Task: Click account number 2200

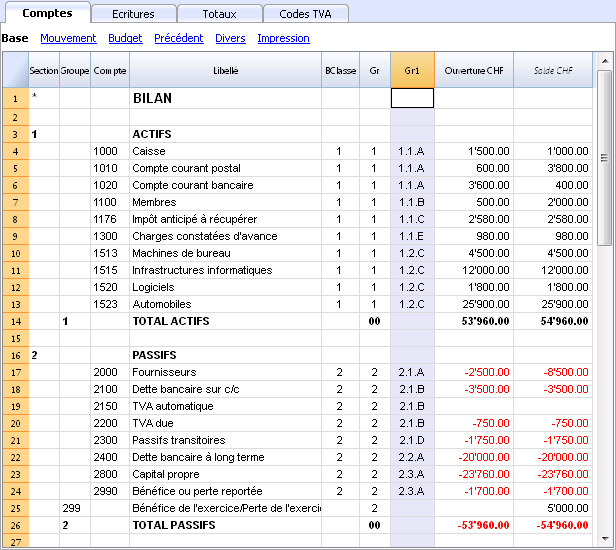Action: coord(105,423)
